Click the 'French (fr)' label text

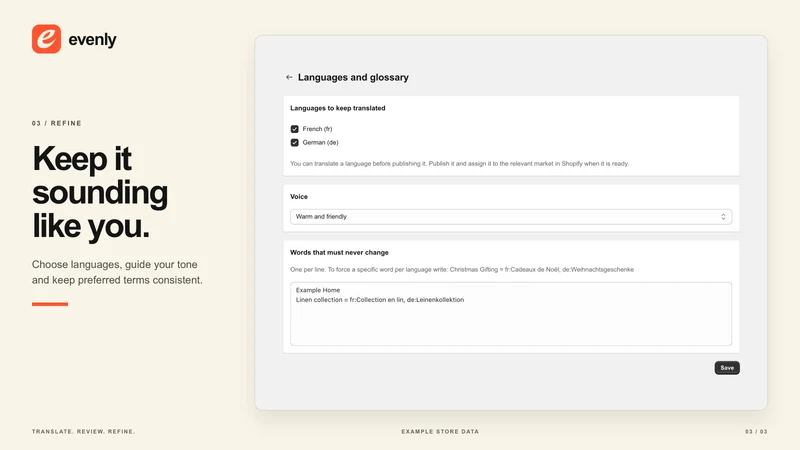pos(317,129)
